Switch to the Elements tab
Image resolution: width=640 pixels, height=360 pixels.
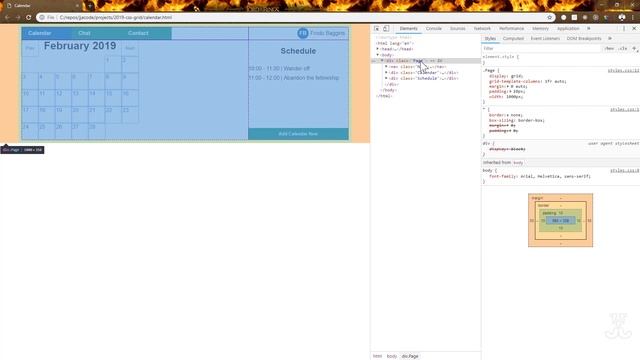click(409, 29)
